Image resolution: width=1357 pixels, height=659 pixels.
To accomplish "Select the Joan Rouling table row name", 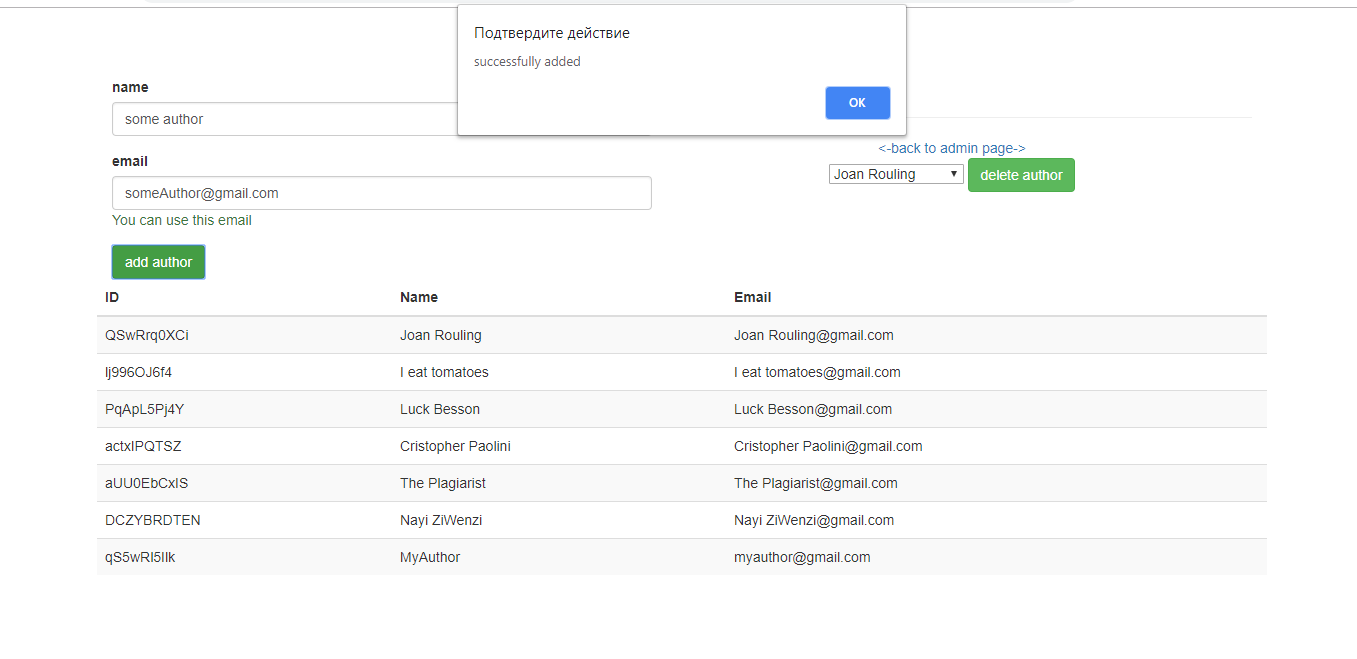I will point(440,335).
